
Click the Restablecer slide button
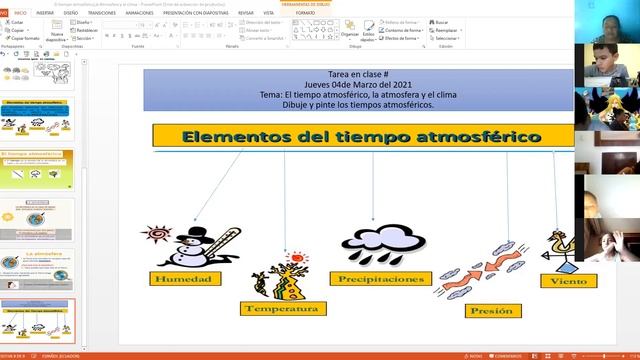tap(84, 30)
